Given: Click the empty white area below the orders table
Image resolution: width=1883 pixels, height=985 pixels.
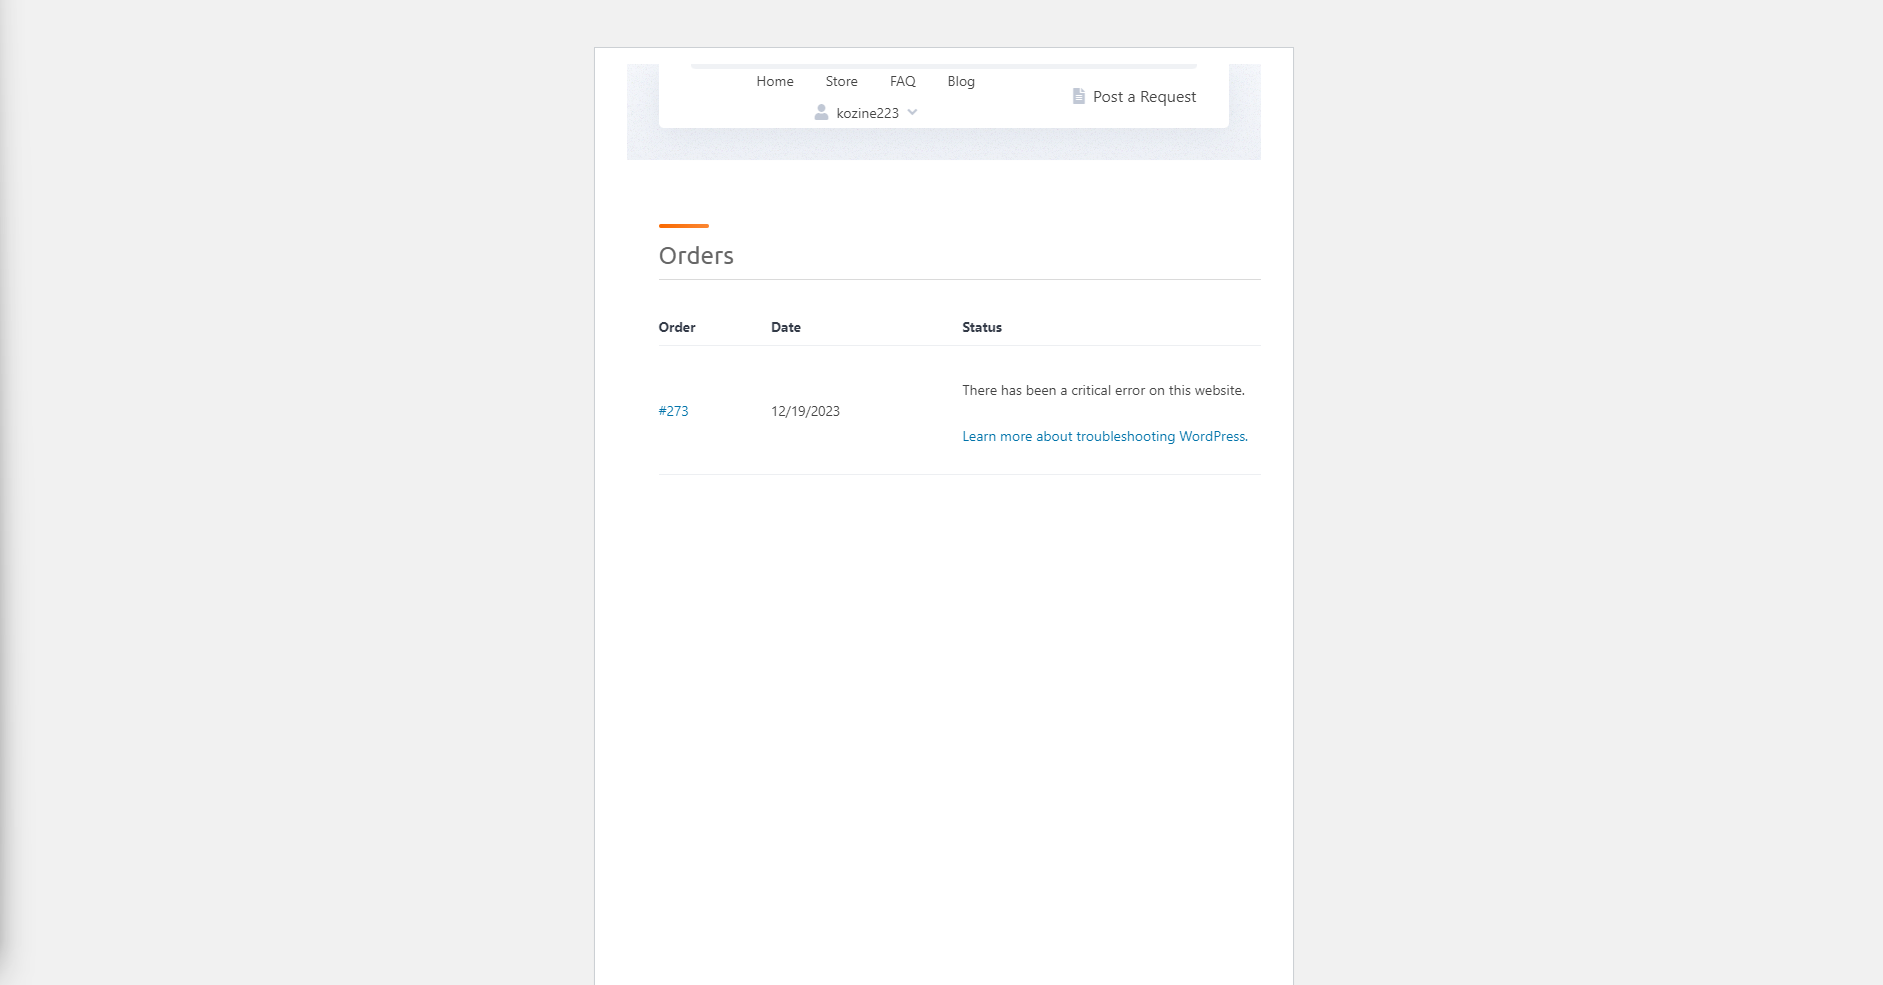Looking at the screenshot, I should (x=943, y=730).
